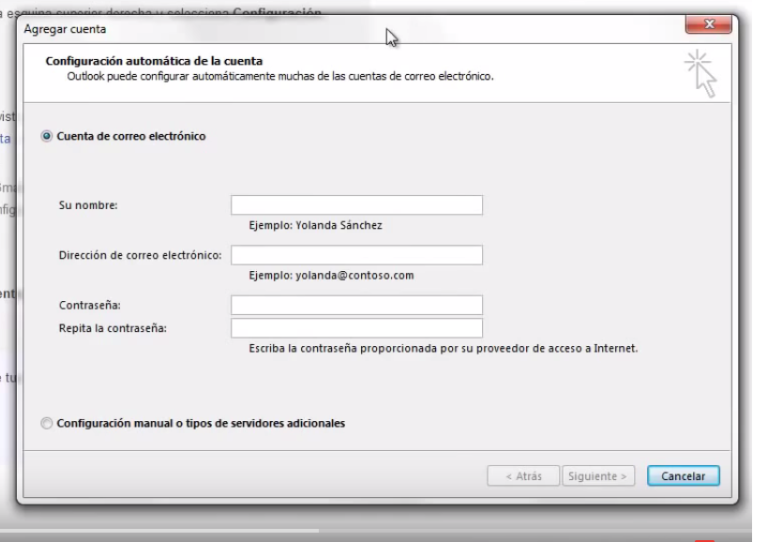Focus the Su nombre input field
Viewport: 768px width, 542px height.
pyautogui.click(x=357, y=205)
